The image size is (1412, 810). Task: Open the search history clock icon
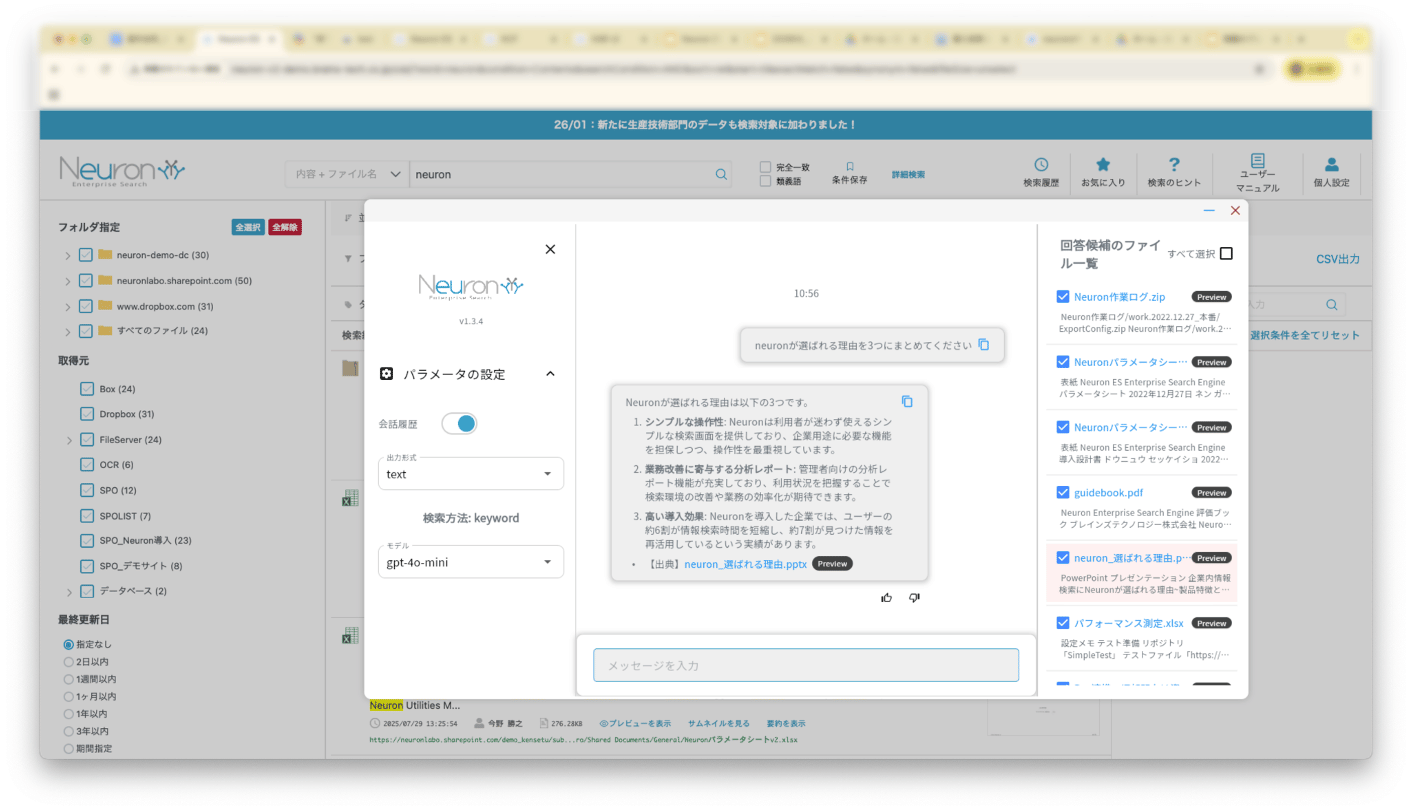click(x=1041, y=165)
